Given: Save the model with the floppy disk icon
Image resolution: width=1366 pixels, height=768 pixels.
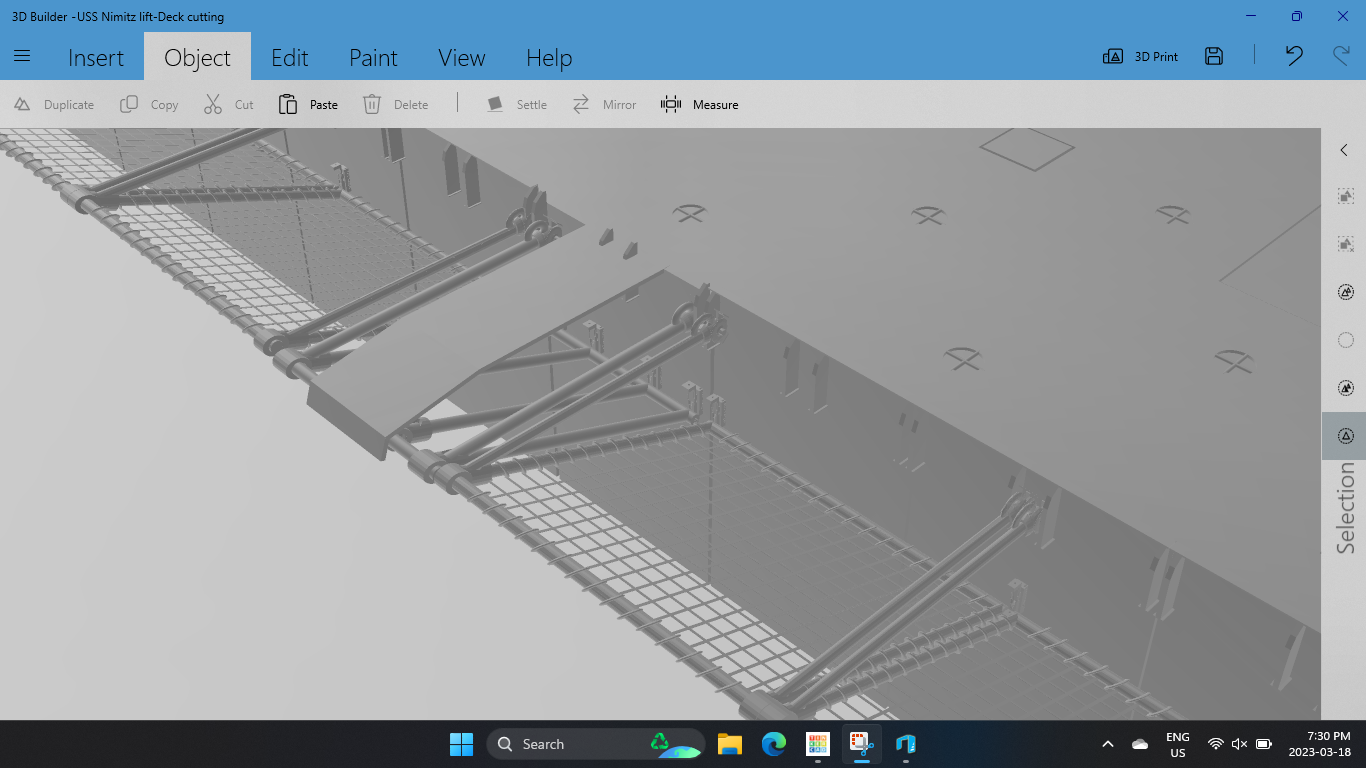Looking at the screenshot, I should 1214,56.
